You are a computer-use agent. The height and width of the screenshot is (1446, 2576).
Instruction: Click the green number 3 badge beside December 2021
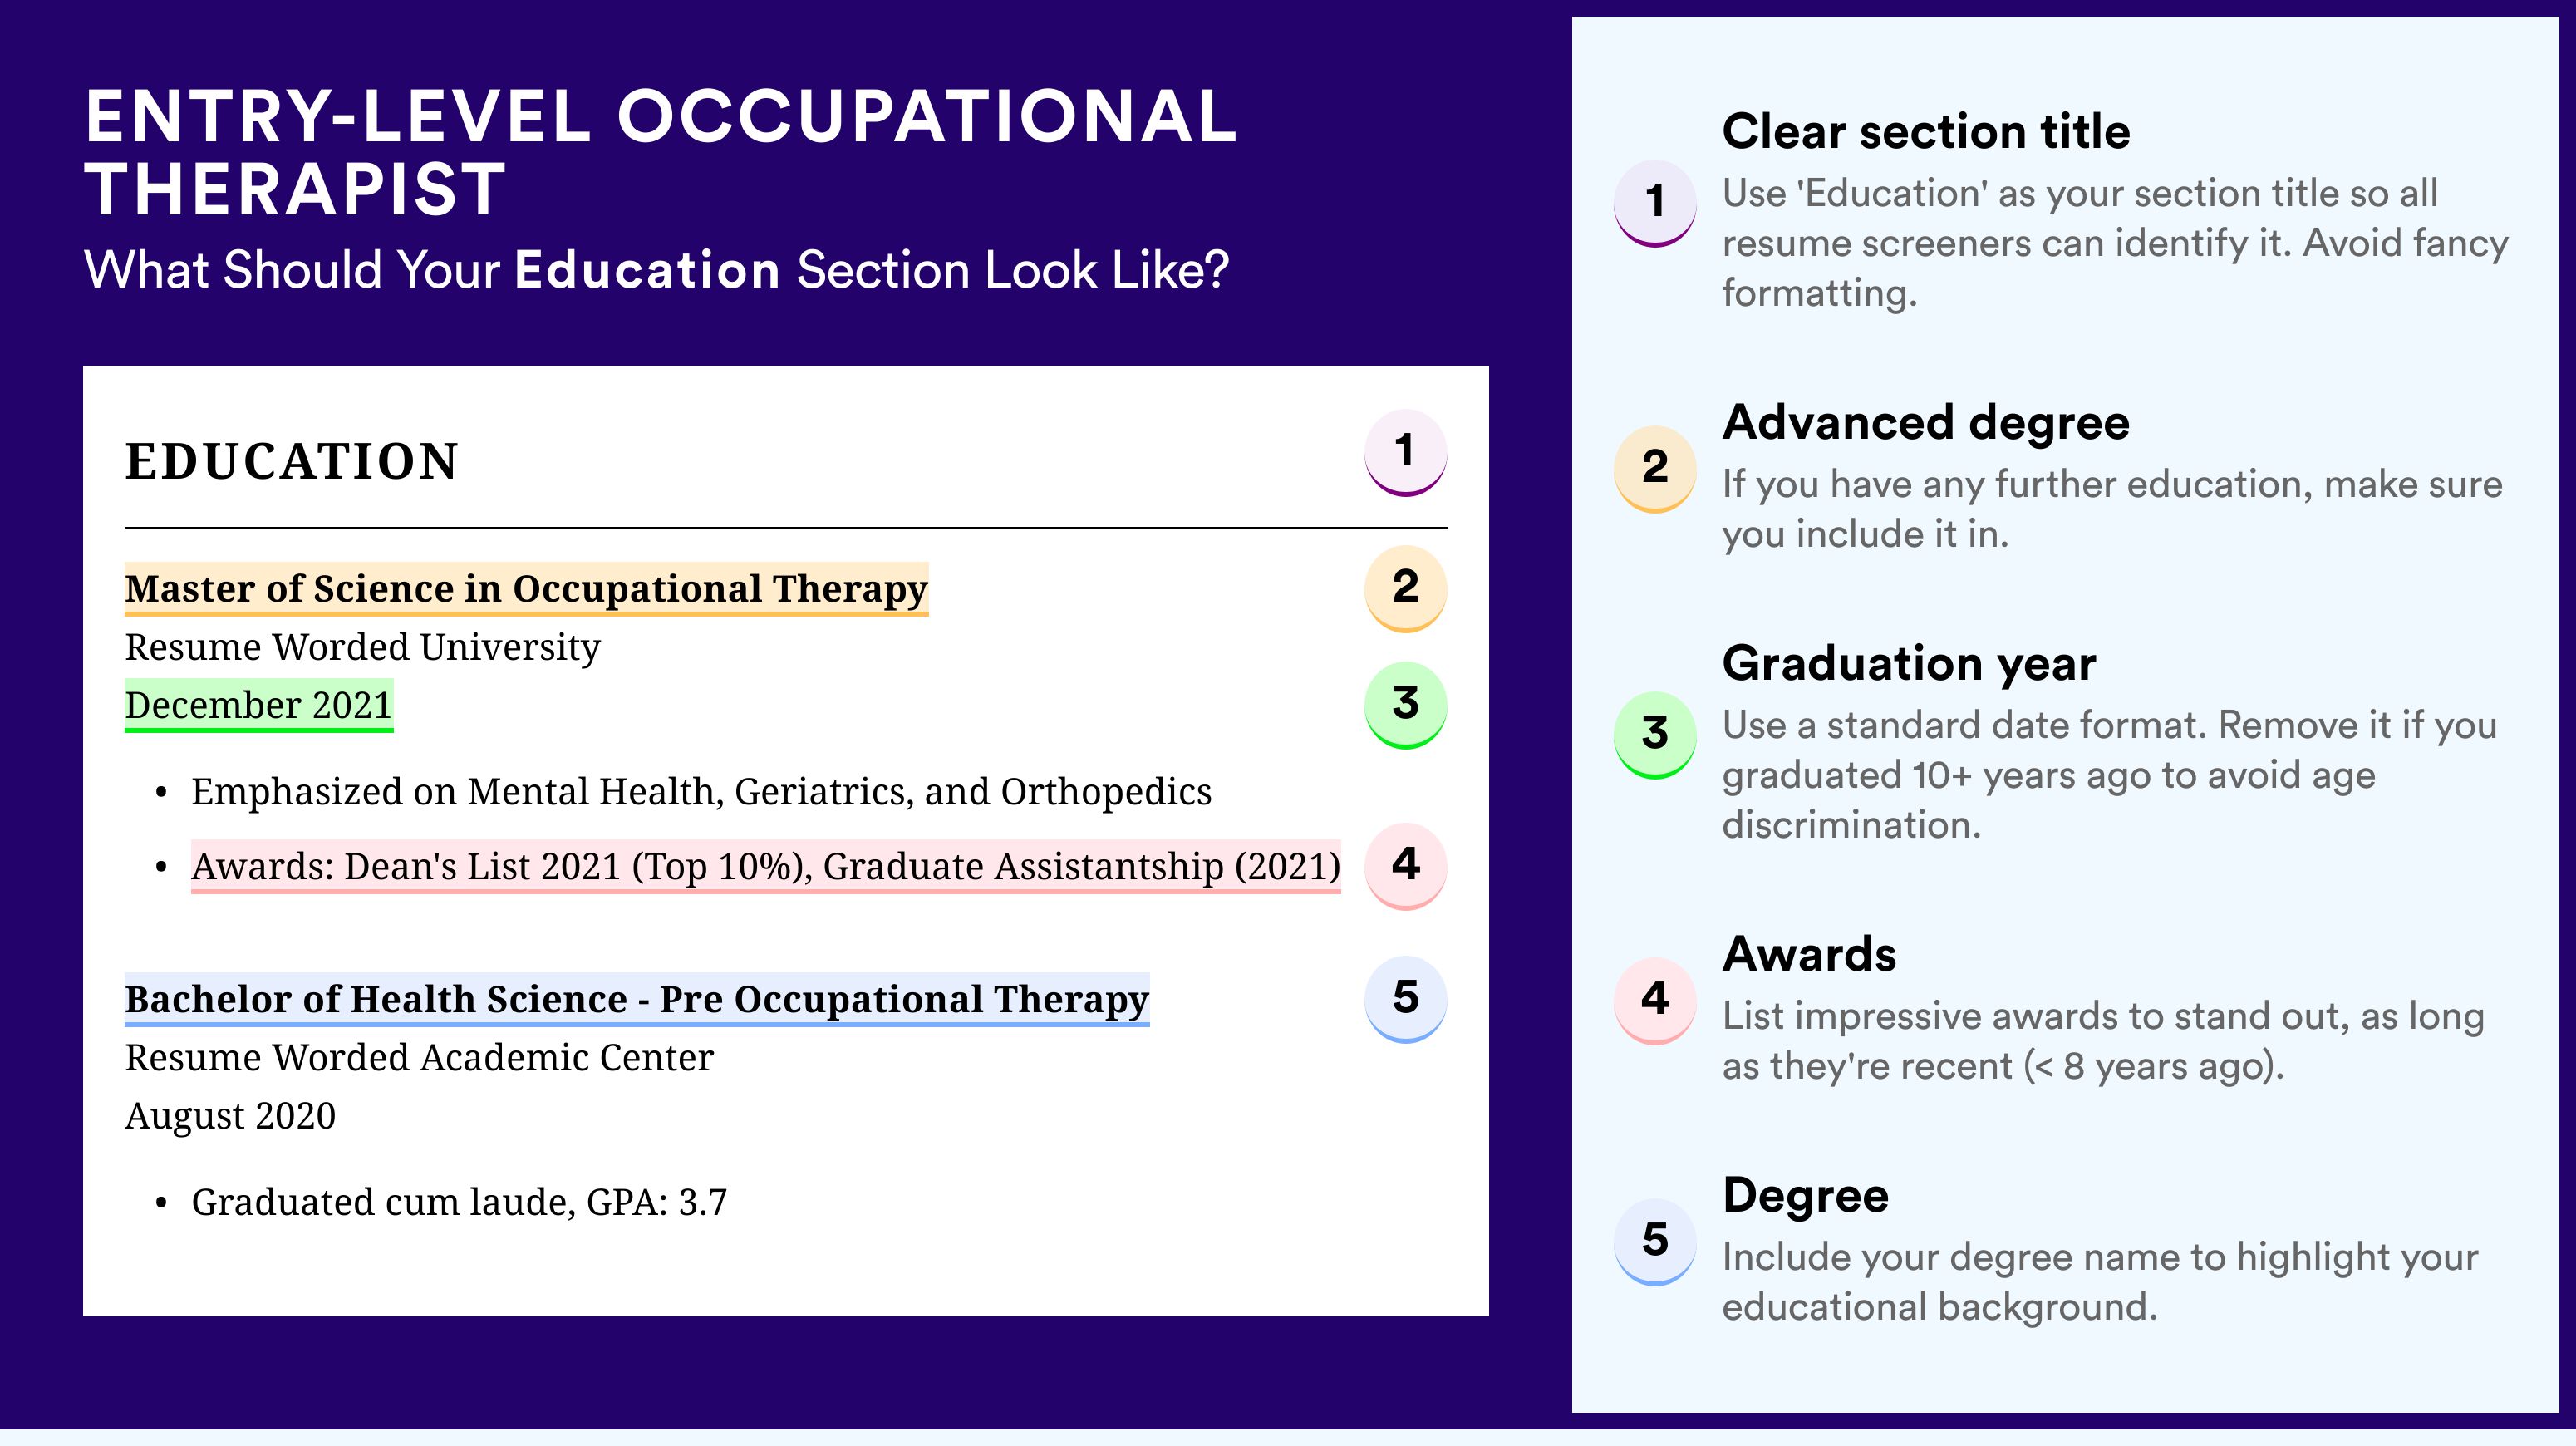pyautogui.click(x=1405, y=705)
